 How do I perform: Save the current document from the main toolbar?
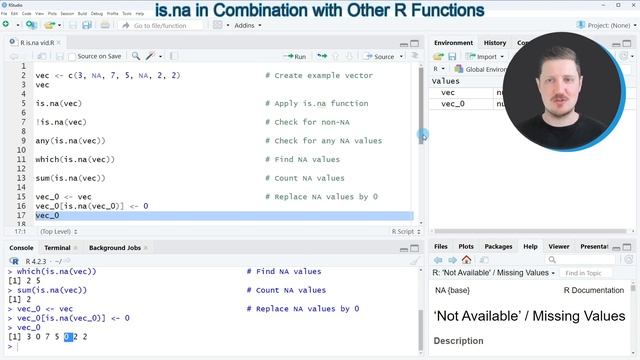pos(73,25)
